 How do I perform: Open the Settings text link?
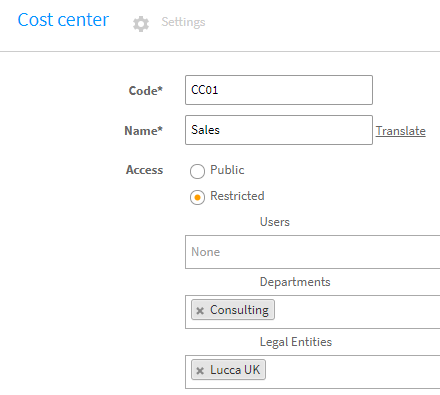pyautogui.click(x=183, y=22)
